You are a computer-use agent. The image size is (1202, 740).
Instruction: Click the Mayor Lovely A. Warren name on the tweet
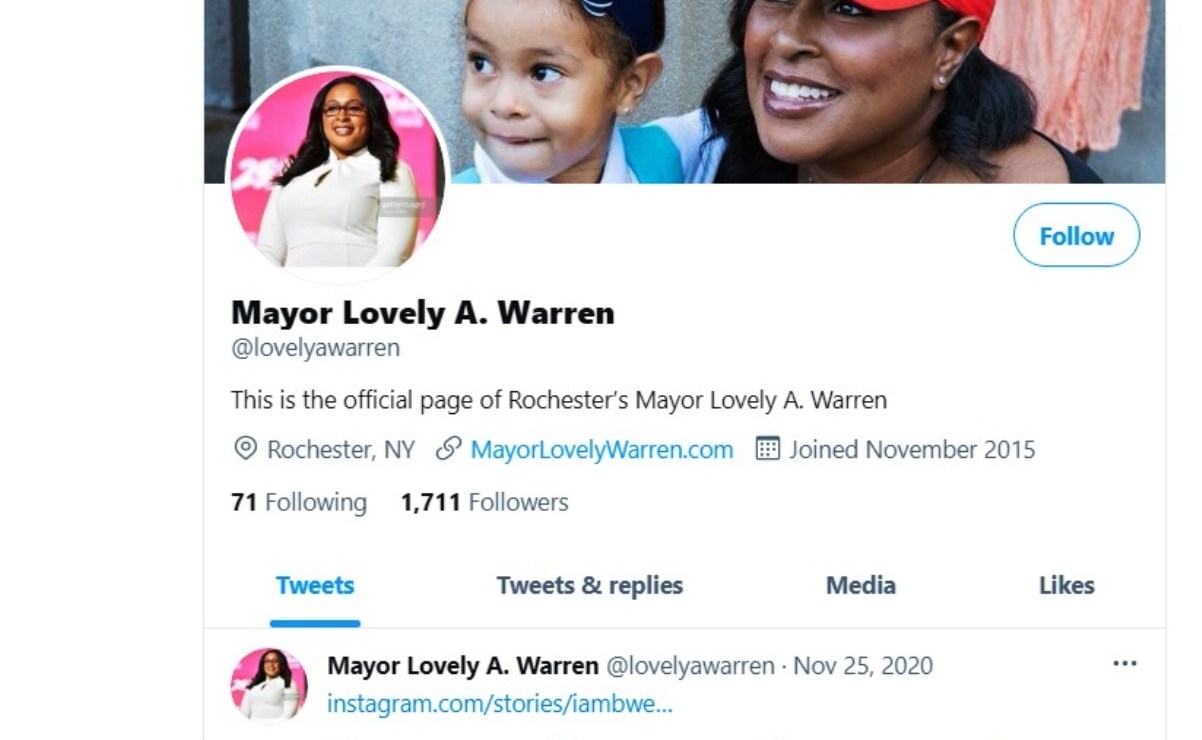463,666
